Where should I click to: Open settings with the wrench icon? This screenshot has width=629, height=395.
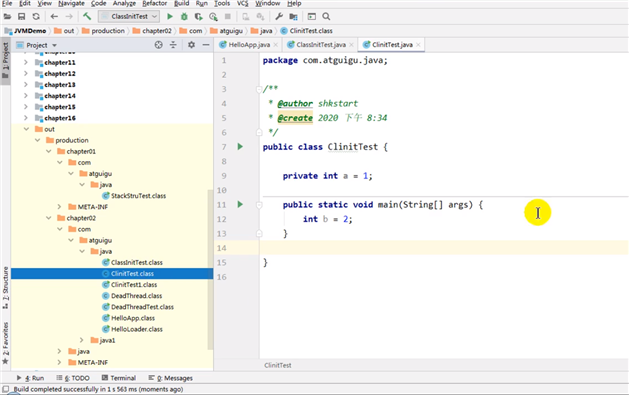[279, 16]
